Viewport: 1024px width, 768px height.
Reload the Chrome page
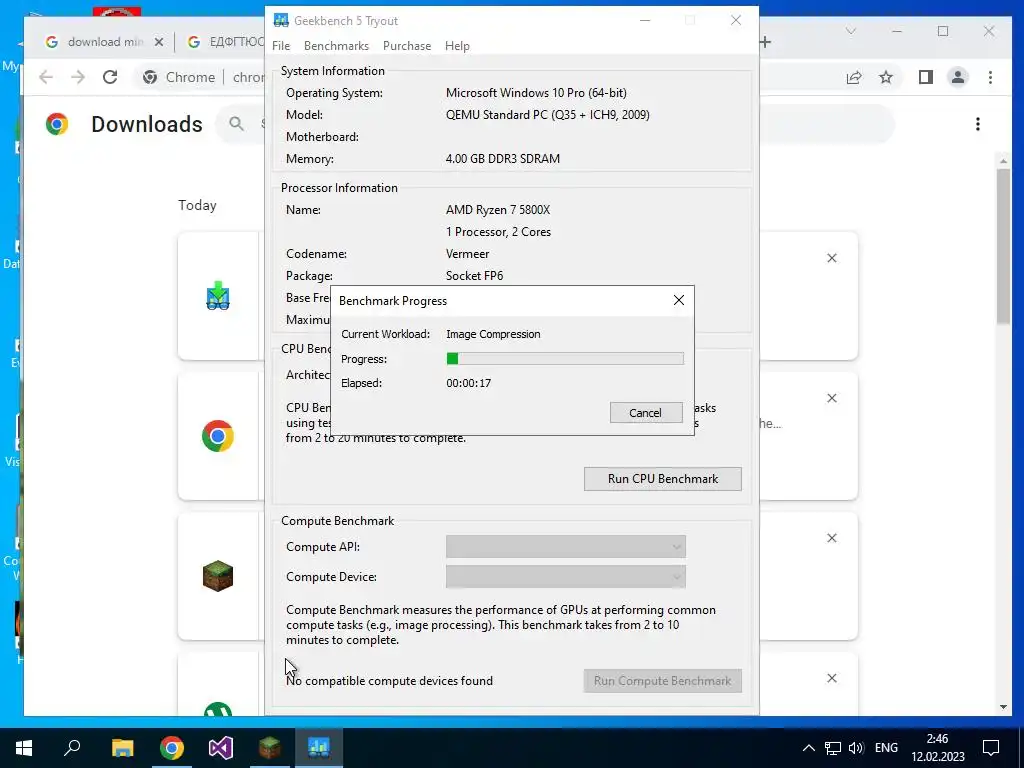coord(110,77)
